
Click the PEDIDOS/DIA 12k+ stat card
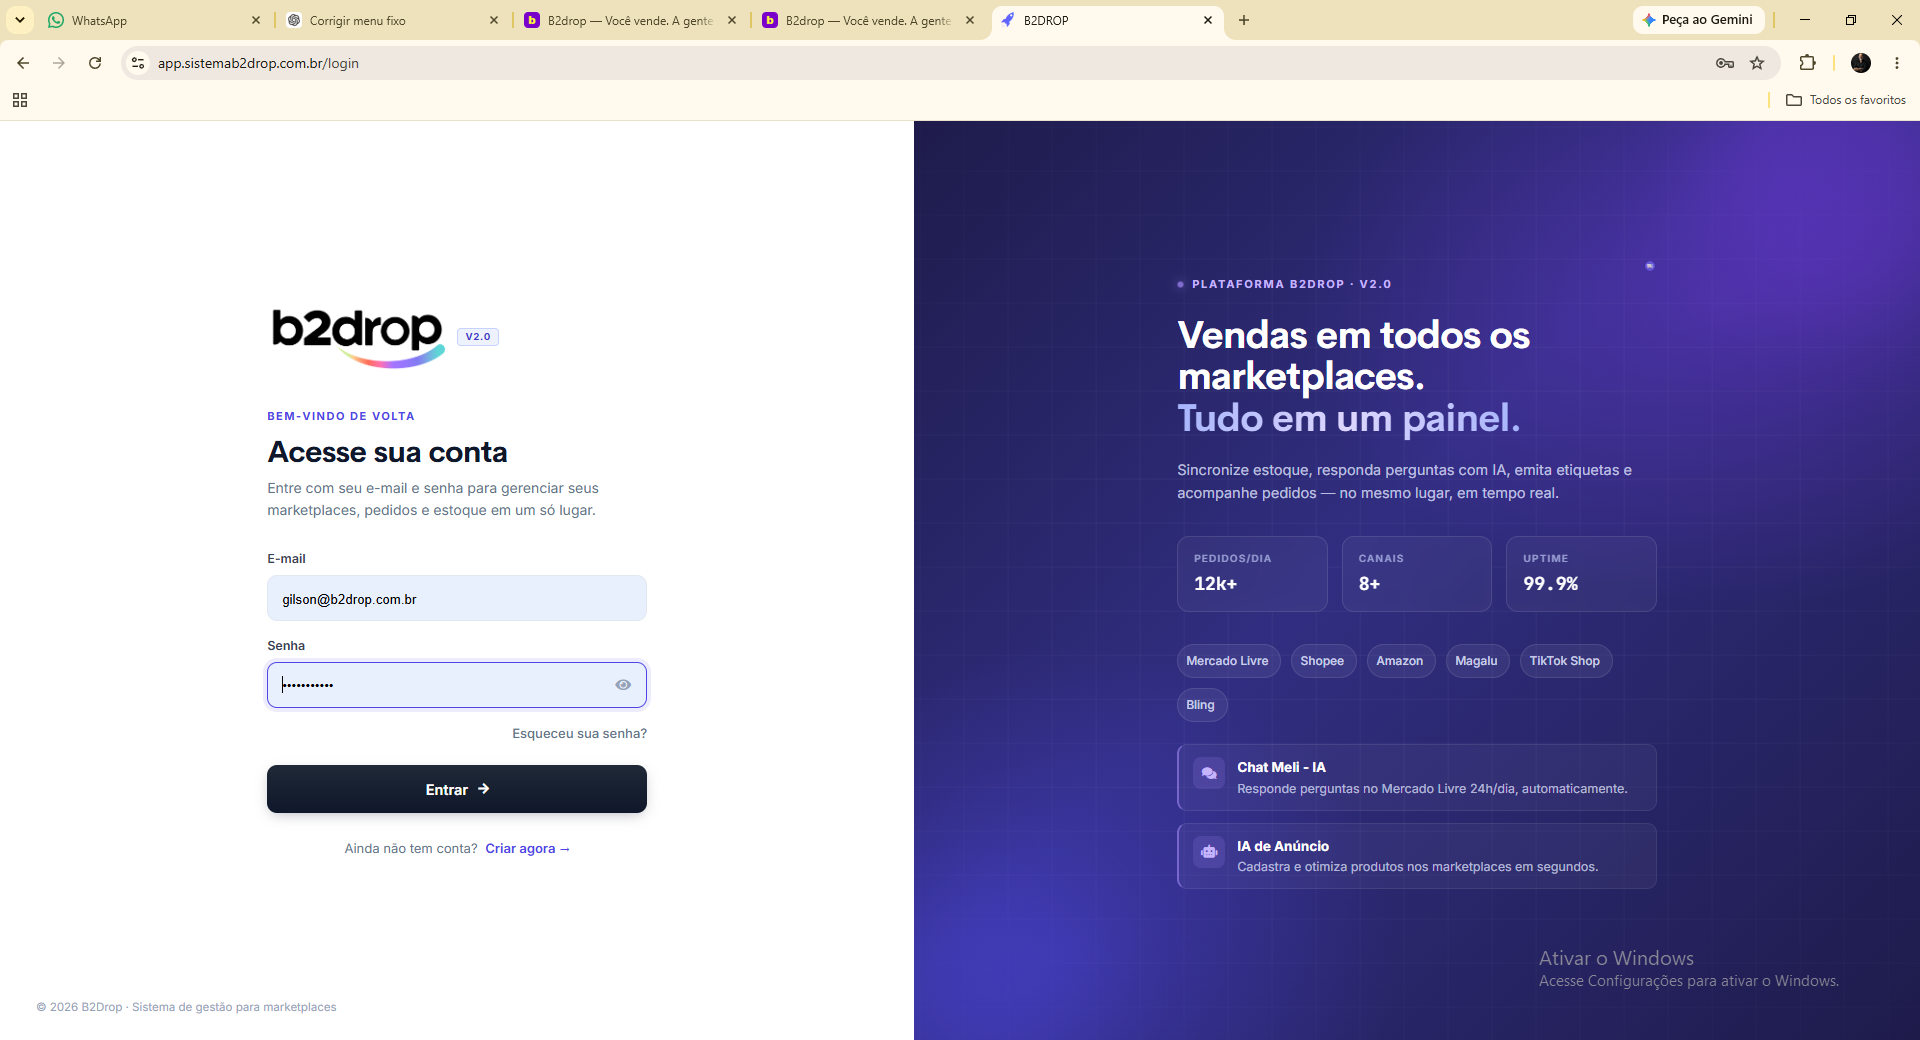(x=1252, y=574)
